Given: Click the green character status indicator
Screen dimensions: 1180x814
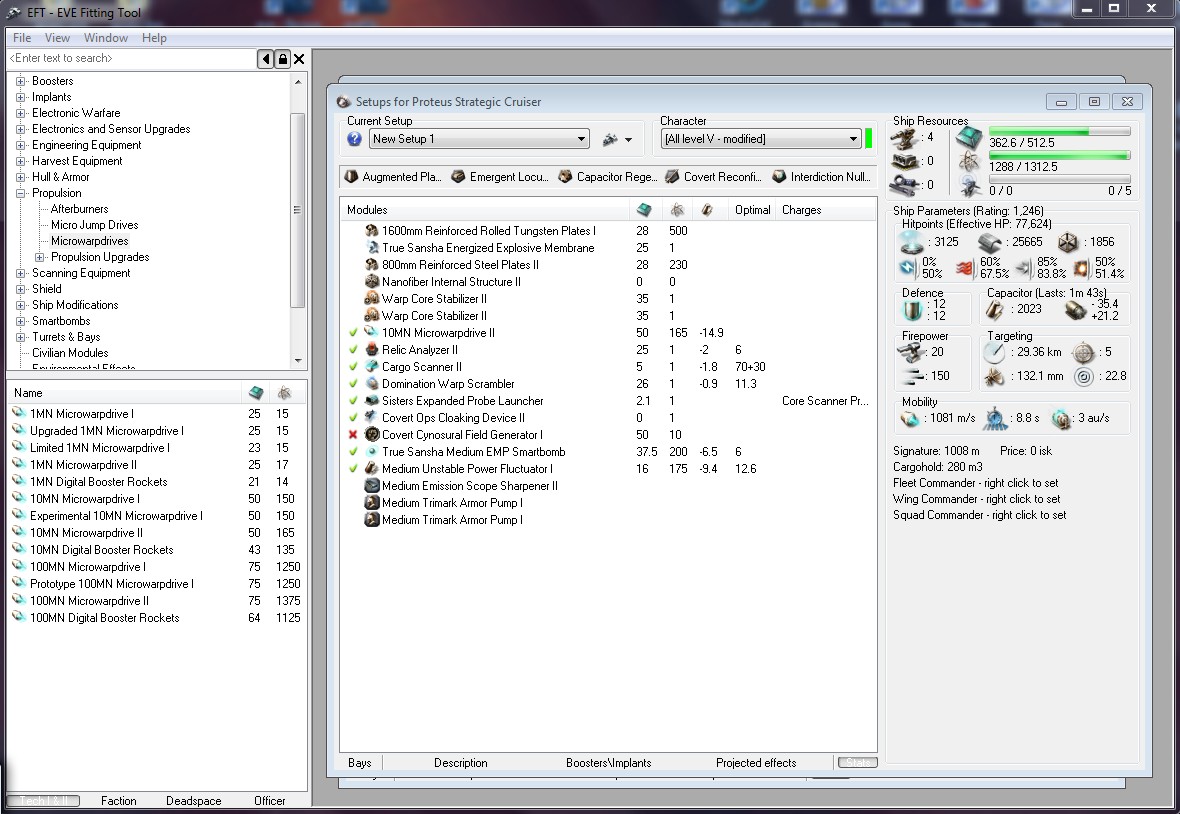Looking at the screenshot, I should tap(868, 138).
